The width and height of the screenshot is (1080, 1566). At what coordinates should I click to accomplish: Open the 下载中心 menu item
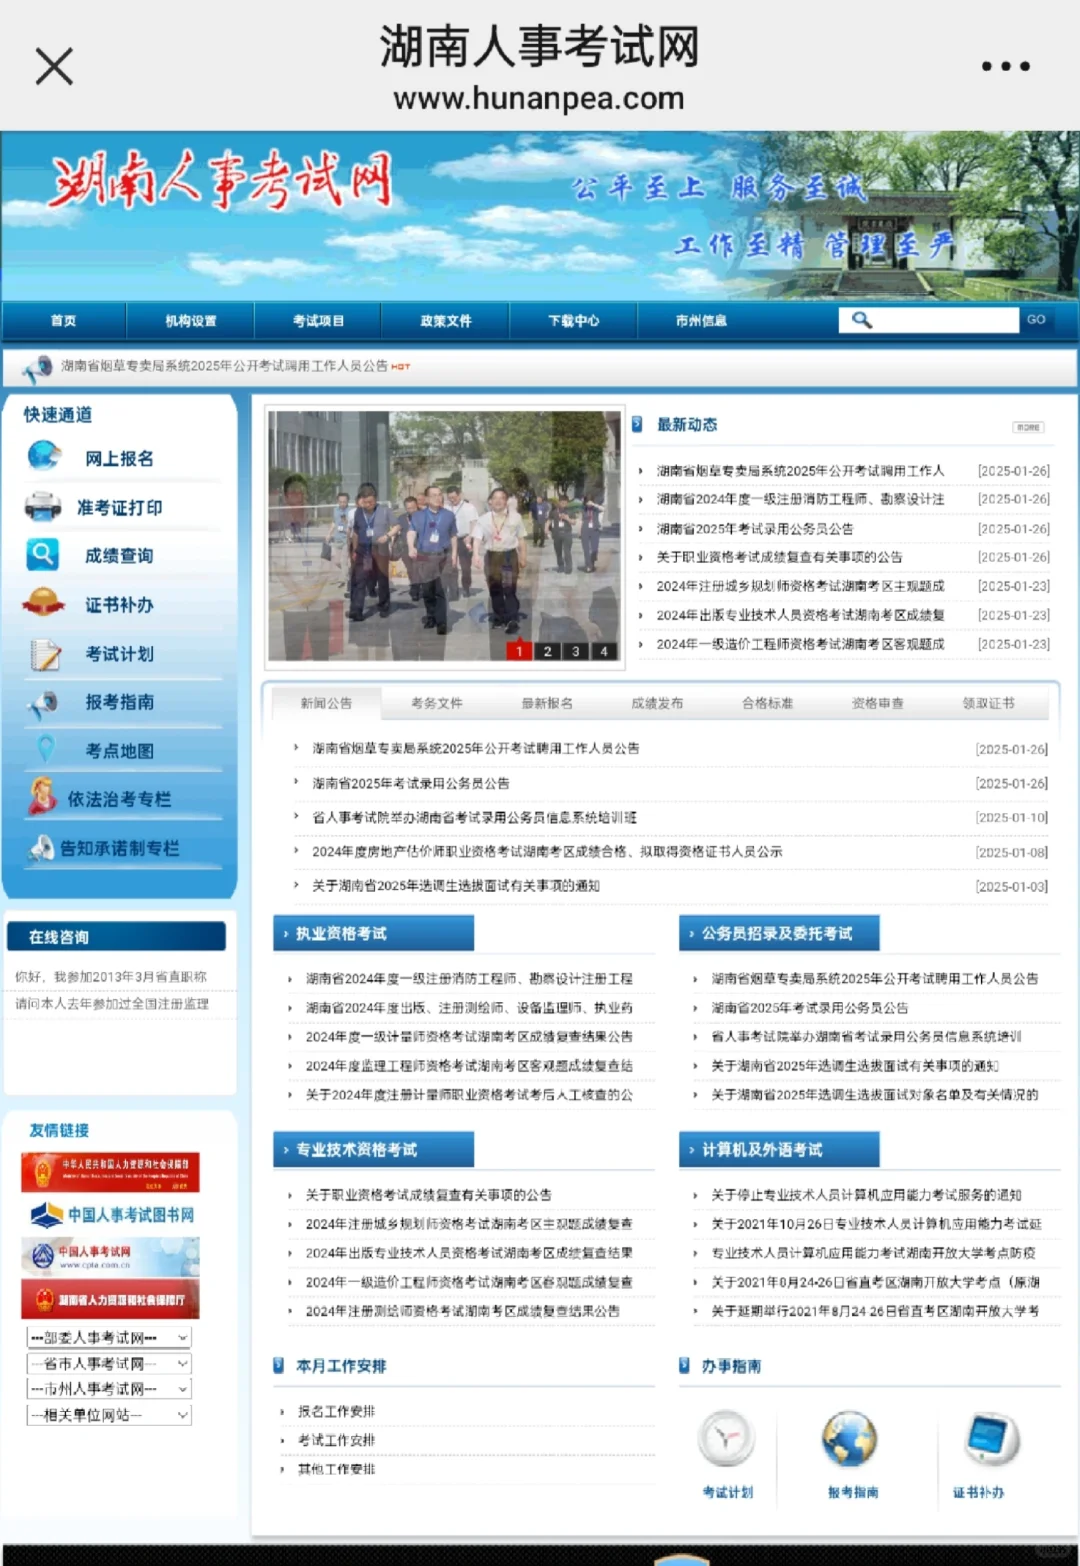point(575,321)
